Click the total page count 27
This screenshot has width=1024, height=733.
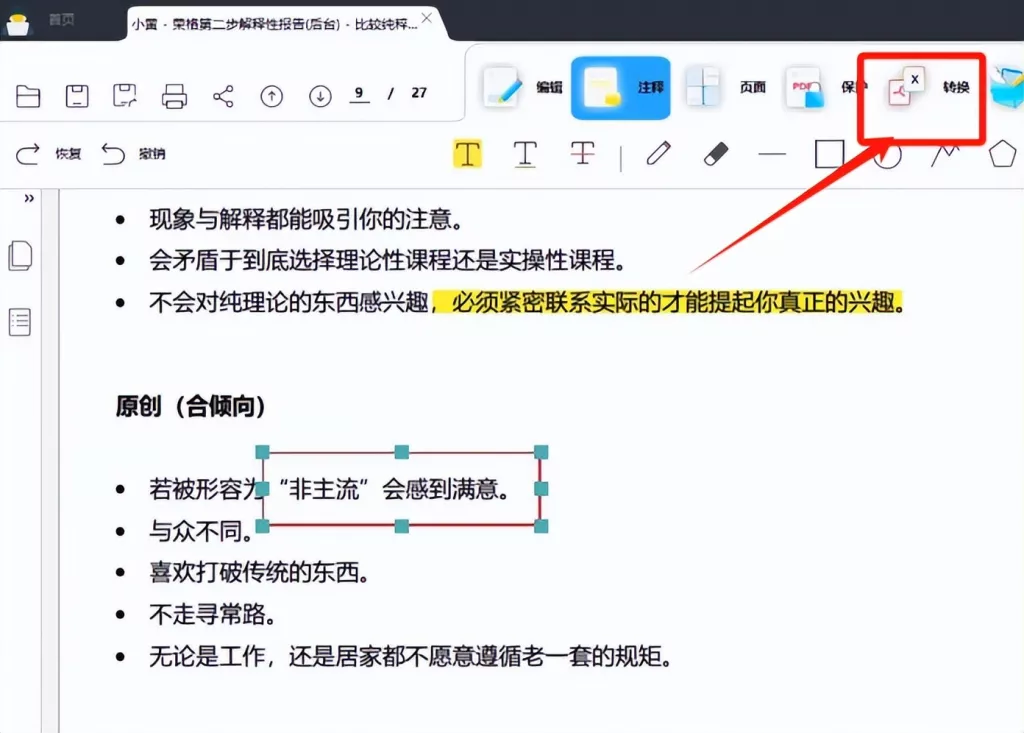[x=419, y=93]
